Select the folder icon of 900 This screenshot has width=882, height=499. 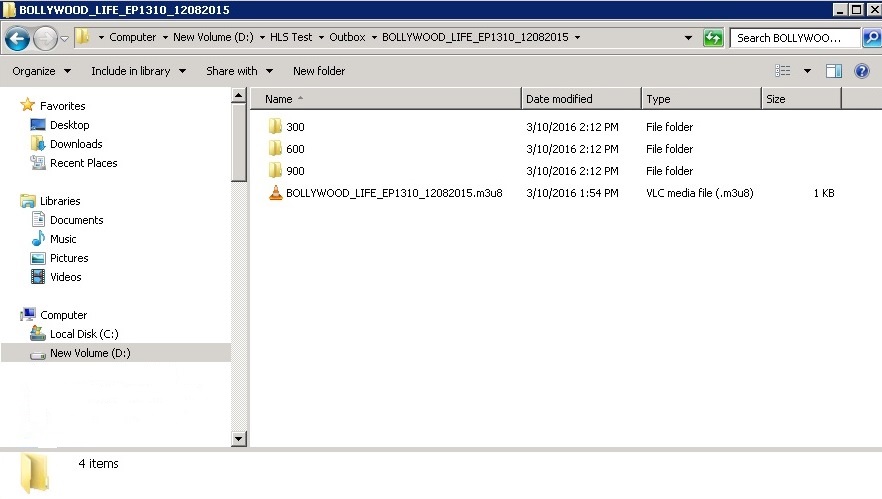(x=274, y=170)
